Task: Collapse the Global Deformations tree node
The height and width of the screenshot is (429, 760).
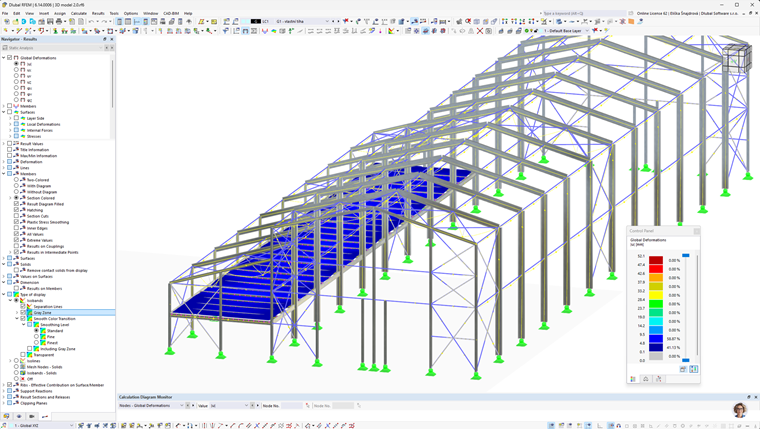Action: 3,58
